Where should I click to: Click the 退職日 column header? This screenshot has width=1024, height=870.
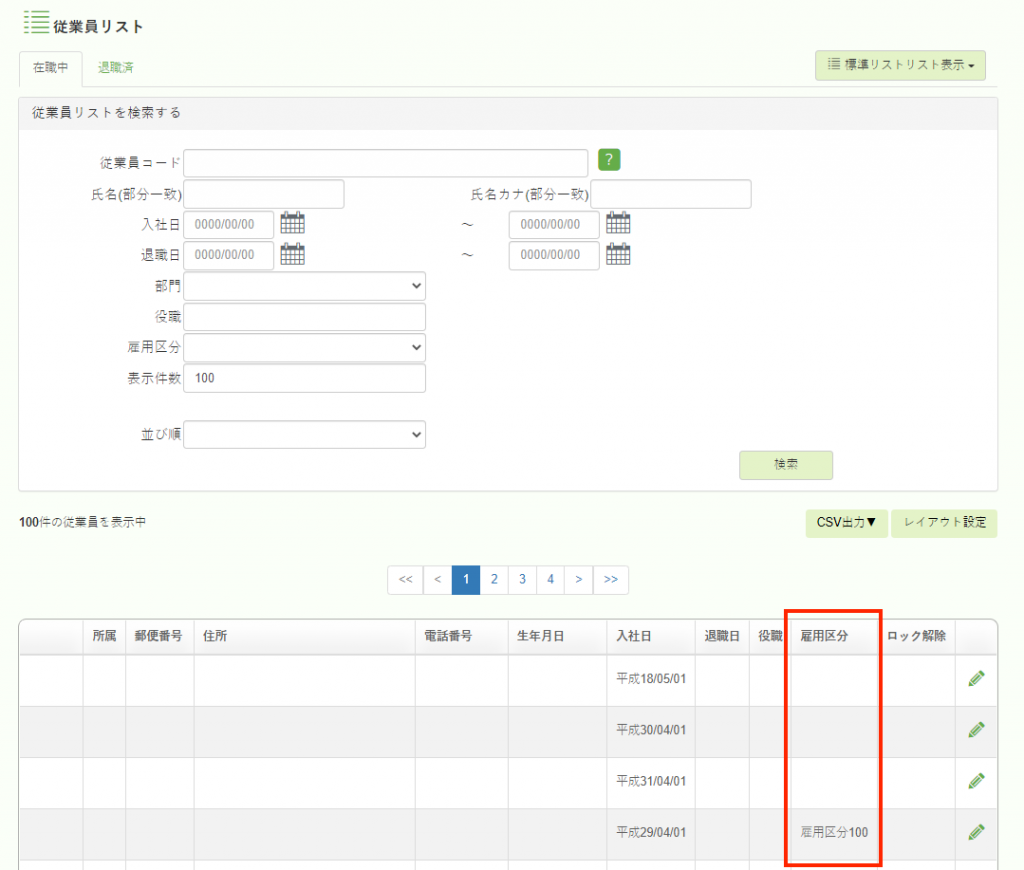(x=722, y=636)
